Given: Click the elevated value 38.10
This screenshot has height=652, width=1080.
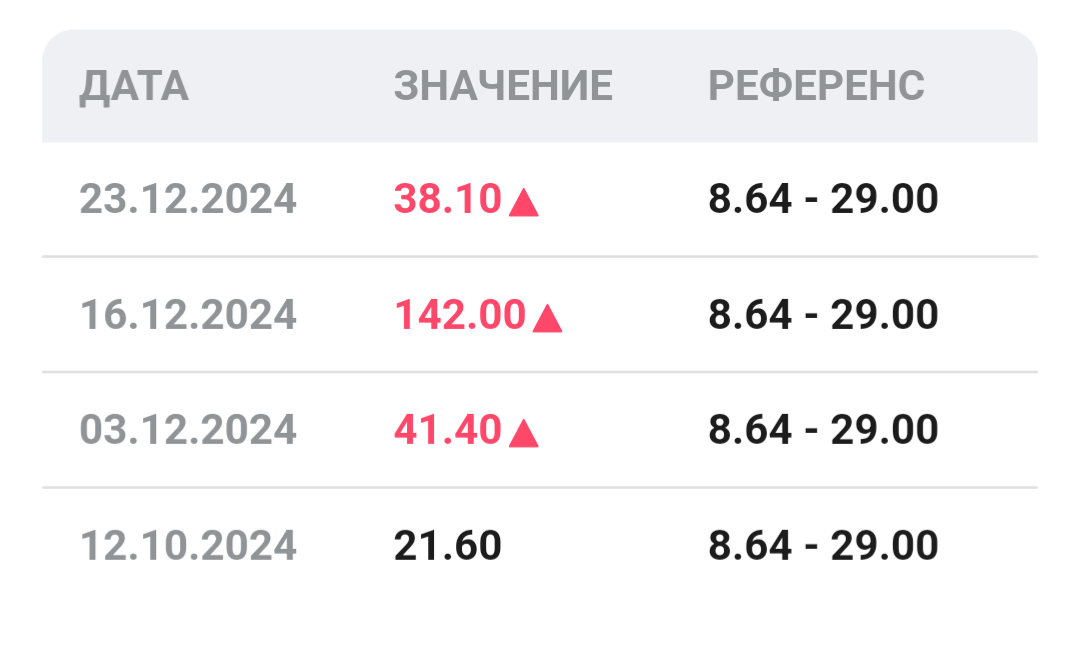Looking at the screenshot, I should [447, 200].
